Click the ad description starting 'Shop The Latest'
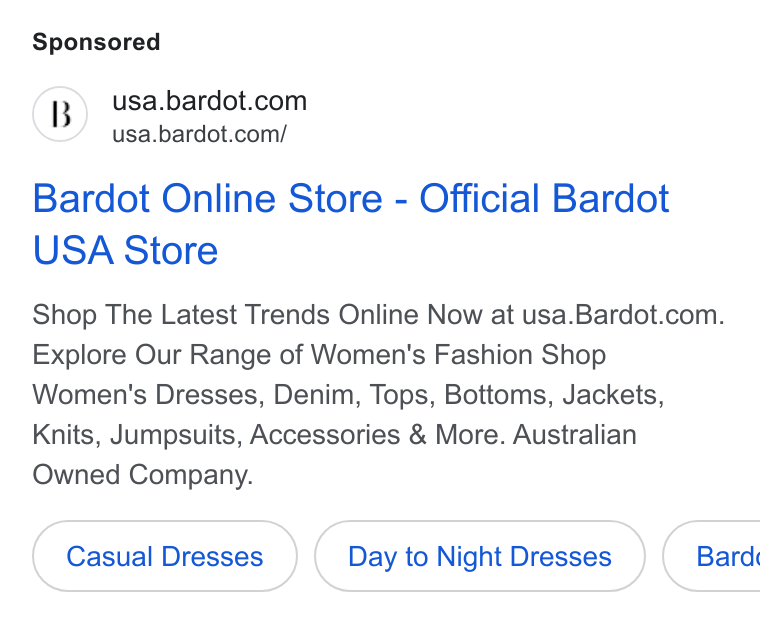 click(378, 394)
